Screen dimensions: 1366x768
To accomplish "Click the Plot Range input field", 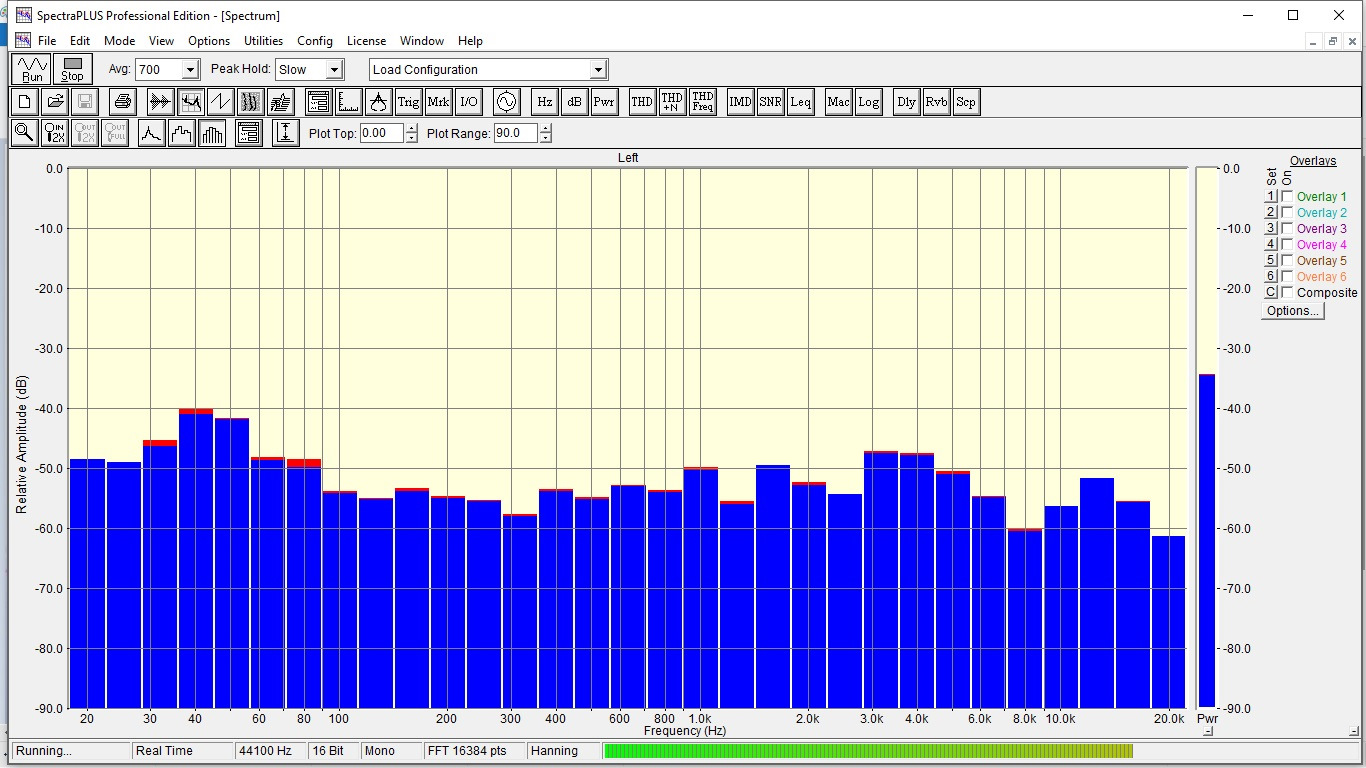I will (x=515, y=133).
